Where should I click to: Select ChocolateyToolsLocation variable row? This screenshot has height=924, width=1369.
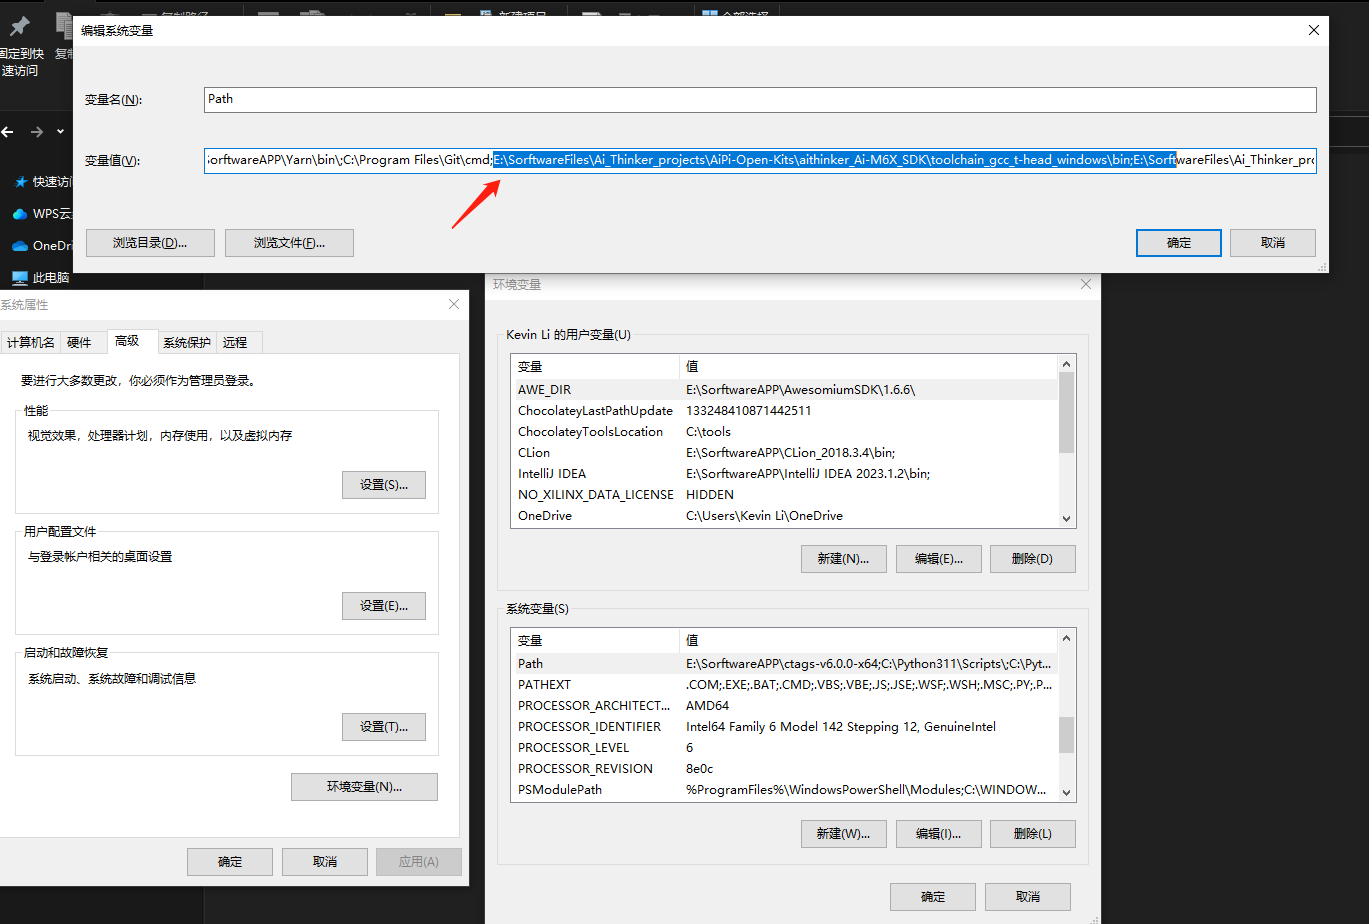point(784,432)
